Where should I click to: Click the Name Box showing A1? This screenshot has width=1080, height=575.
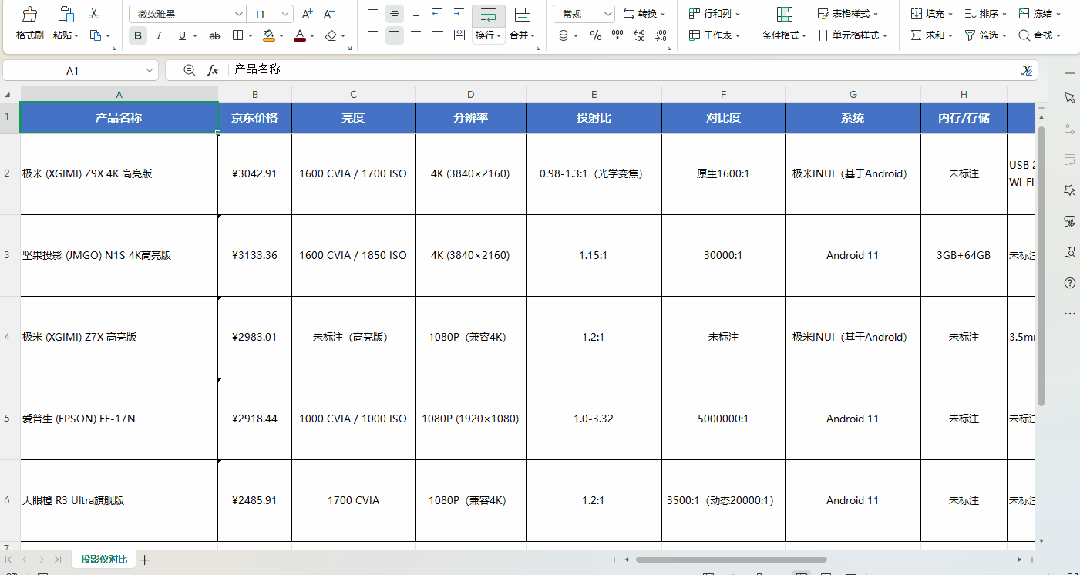81,70
